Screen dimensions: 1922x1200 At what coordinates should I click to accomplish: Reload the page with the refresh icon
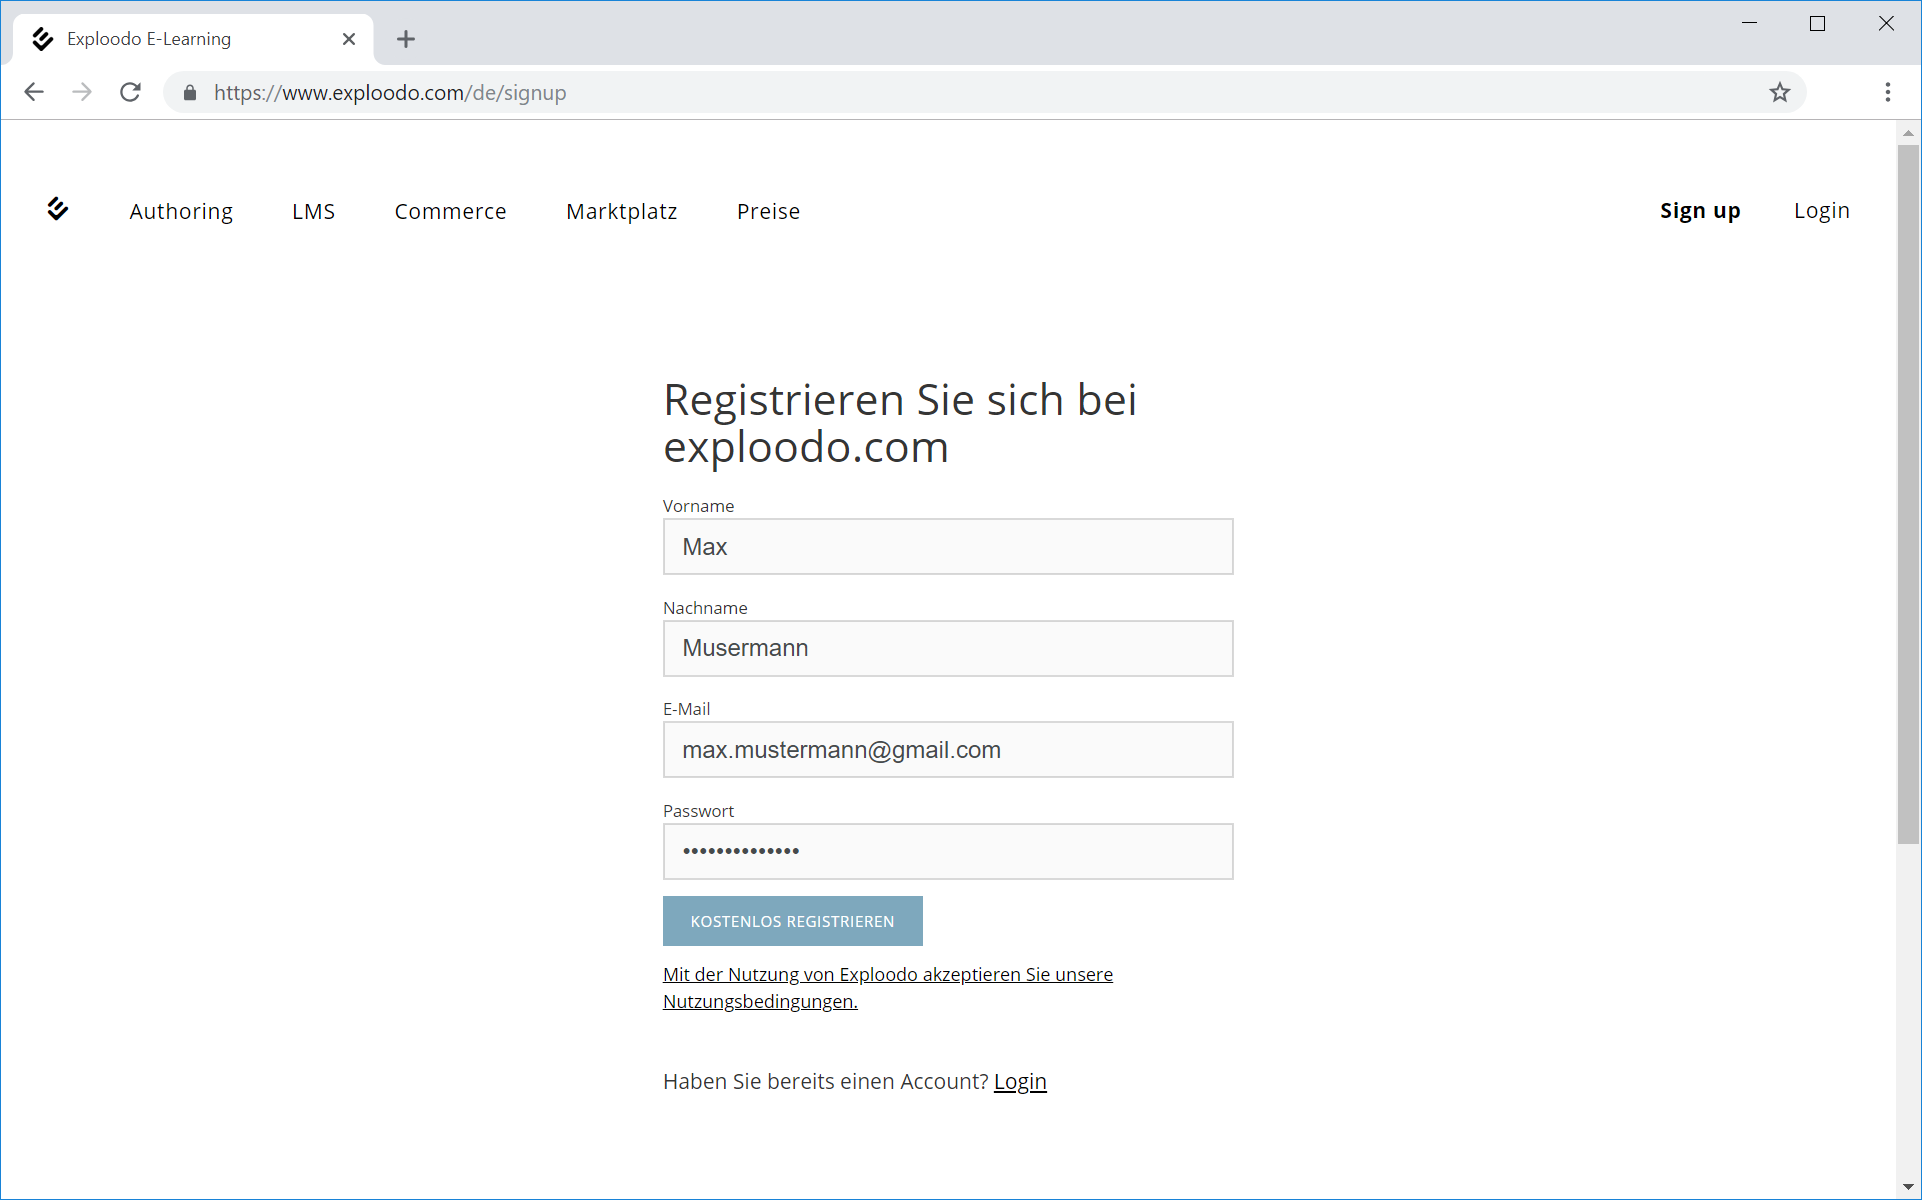(130, 92)
